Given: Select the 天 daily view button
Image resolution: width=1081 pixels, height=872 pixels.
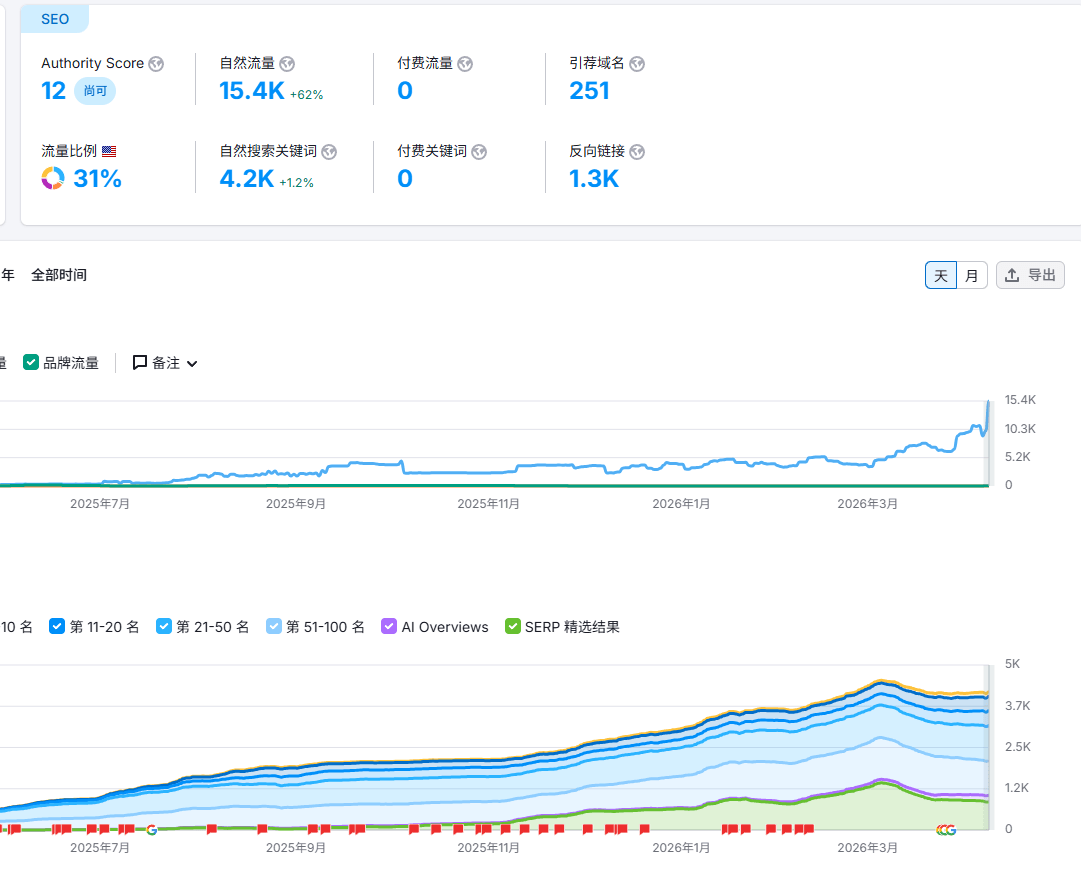Looking at the screenshot, I should (941, 276).
